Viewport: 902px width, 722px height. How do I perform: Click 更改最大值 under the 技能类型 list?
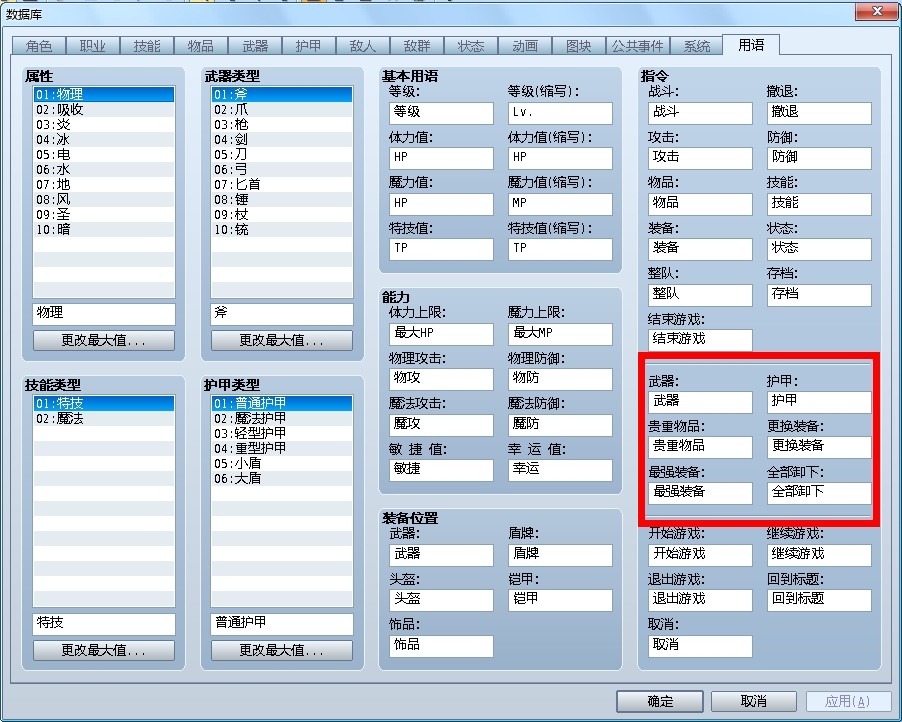[104, 650]
